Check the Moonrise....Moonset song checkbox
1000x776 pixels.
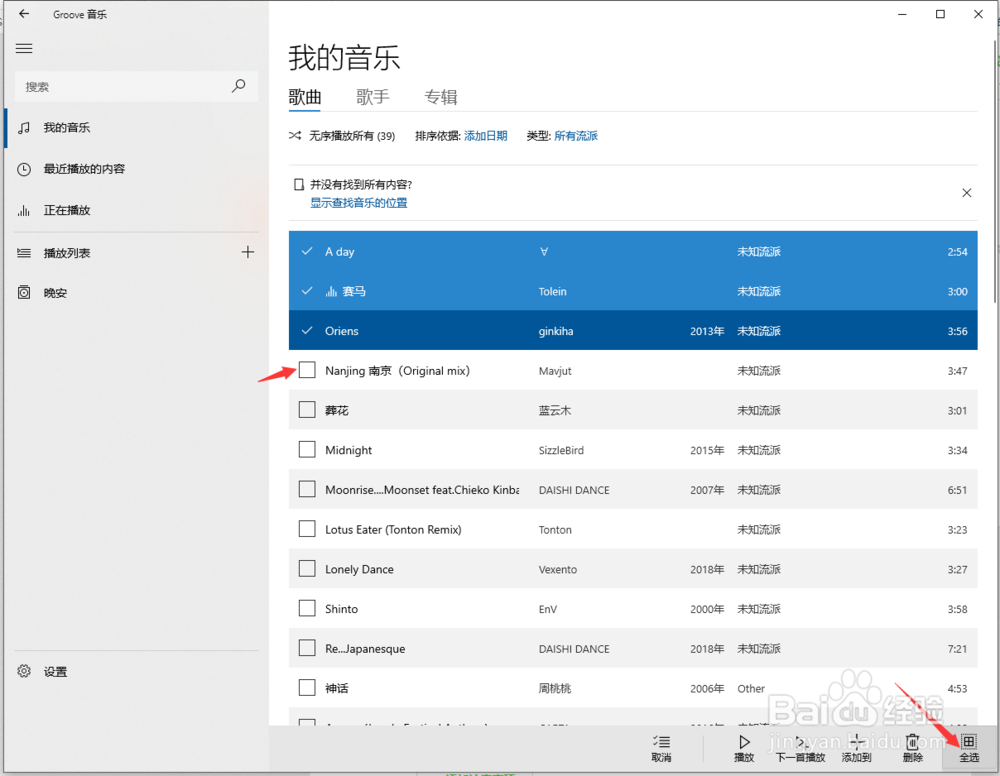(307, 489)
